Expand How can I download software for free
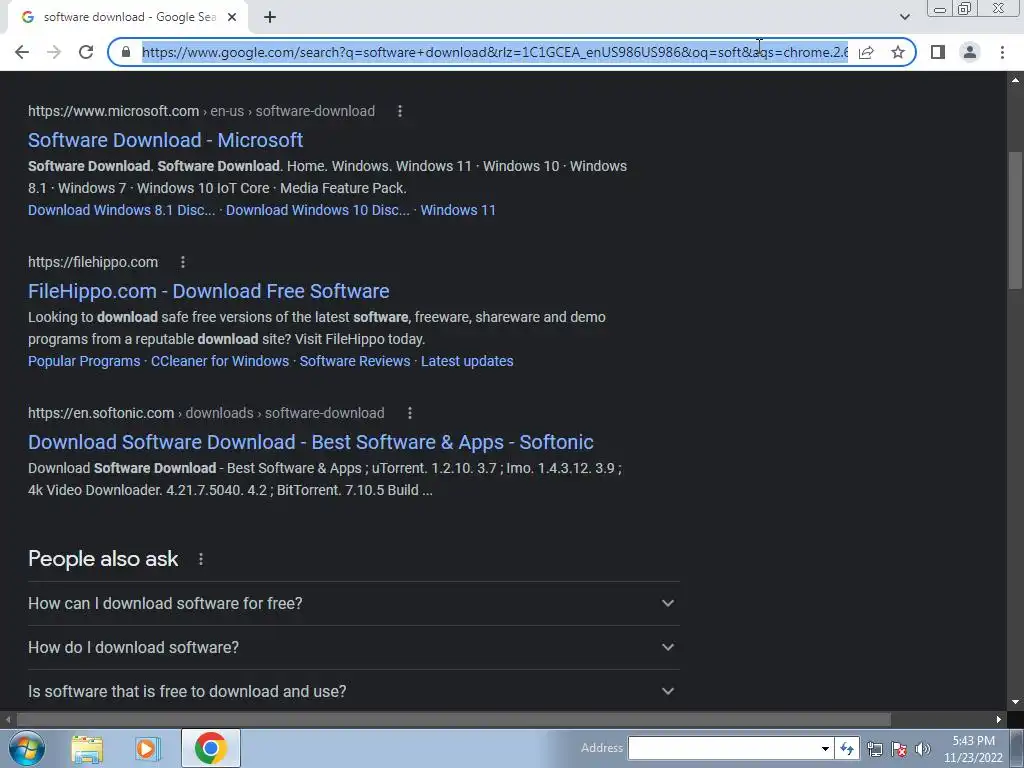 (x=353, y=603)
